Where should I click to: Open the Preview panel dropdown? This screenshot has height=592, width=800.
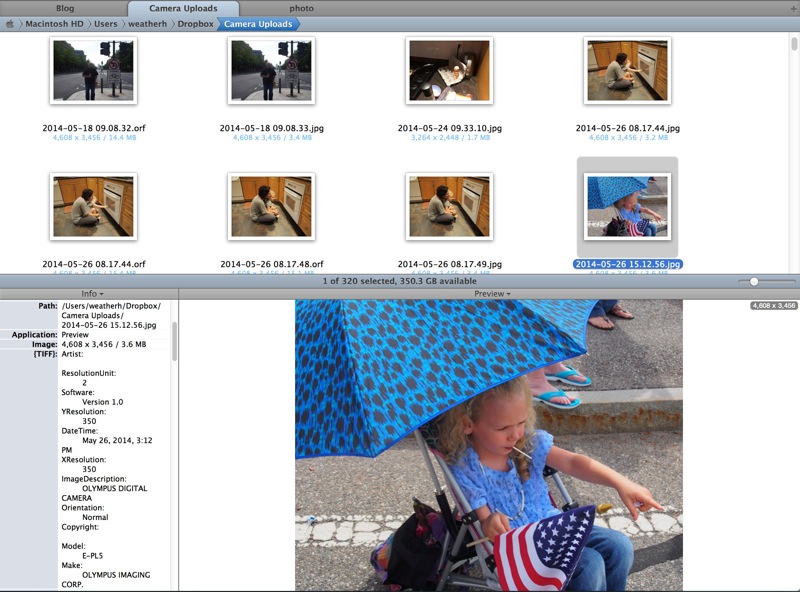pos(492,294)
